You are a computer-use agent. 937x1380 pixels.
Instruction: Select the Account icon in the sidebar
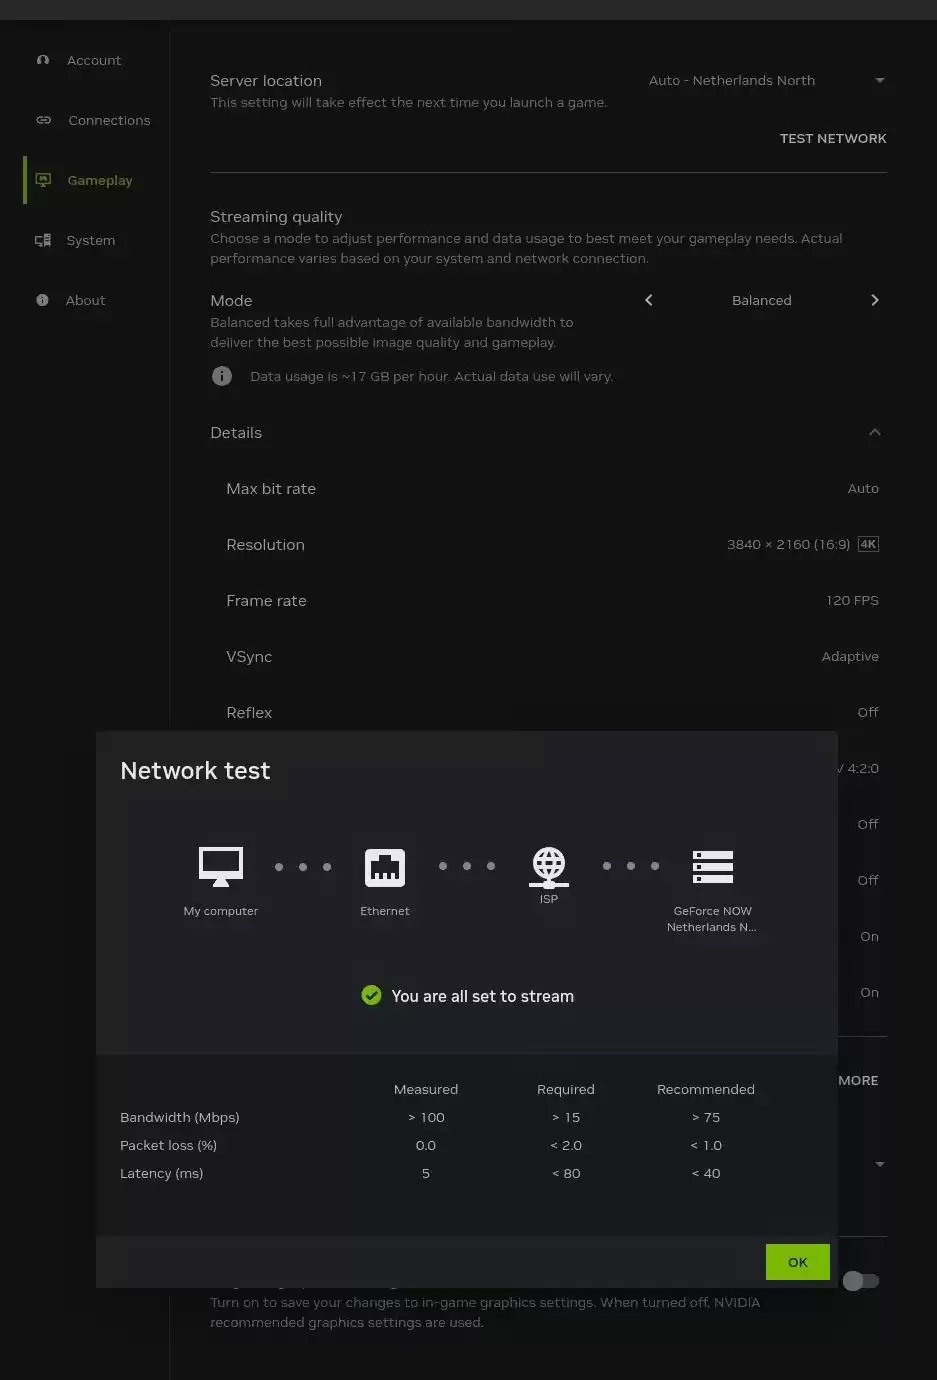pos(43,60)
